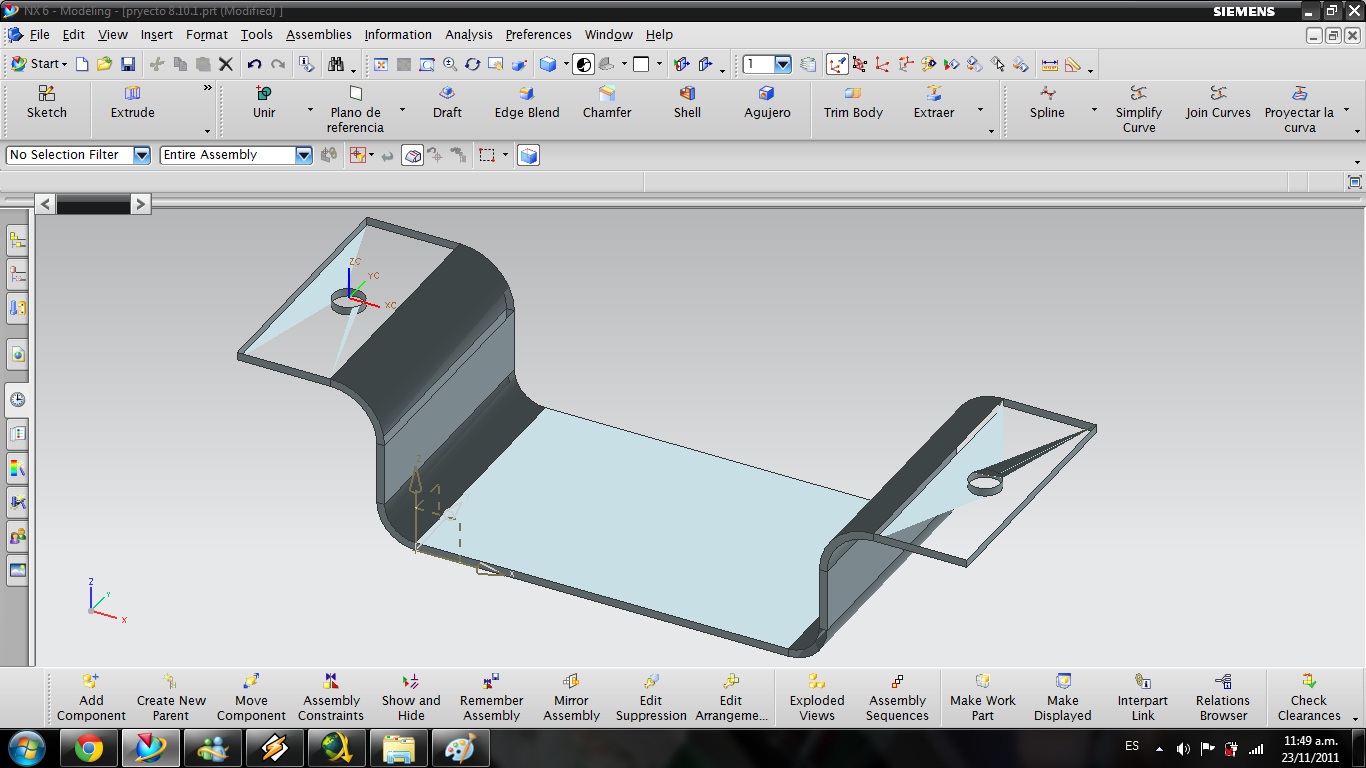Toggle the blue cube selection scope button
Screen dimensions: 1366x768
pos(528,155)
